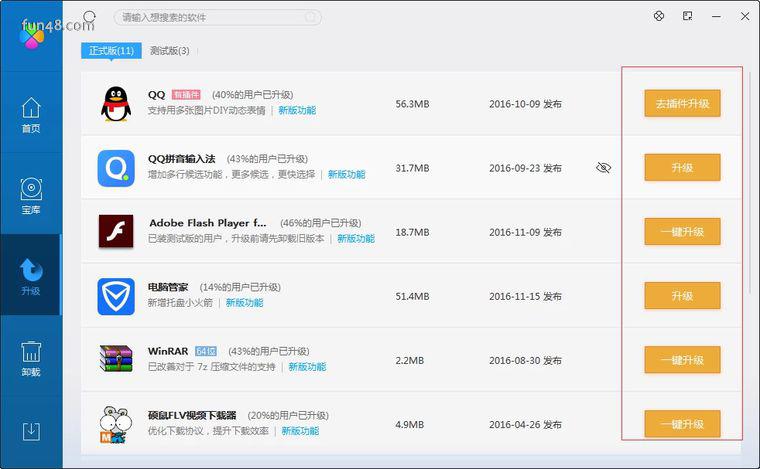Click 一键升级 for 硕鼠FLV视频下载器
The height and width of the screenshot is (469, 760).
tap(682, 424)
